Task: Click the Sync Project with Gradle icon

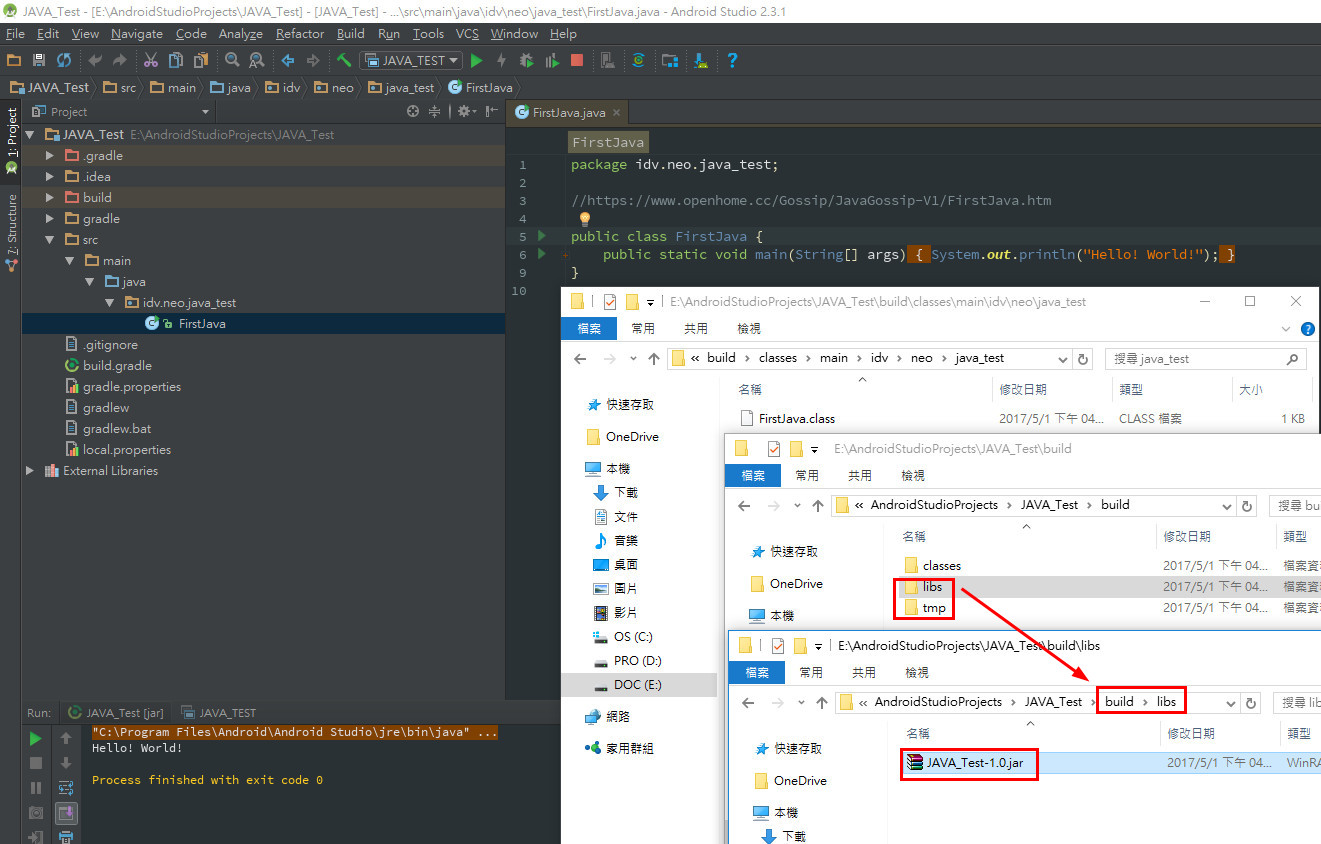Action: [x=639, y=61]
